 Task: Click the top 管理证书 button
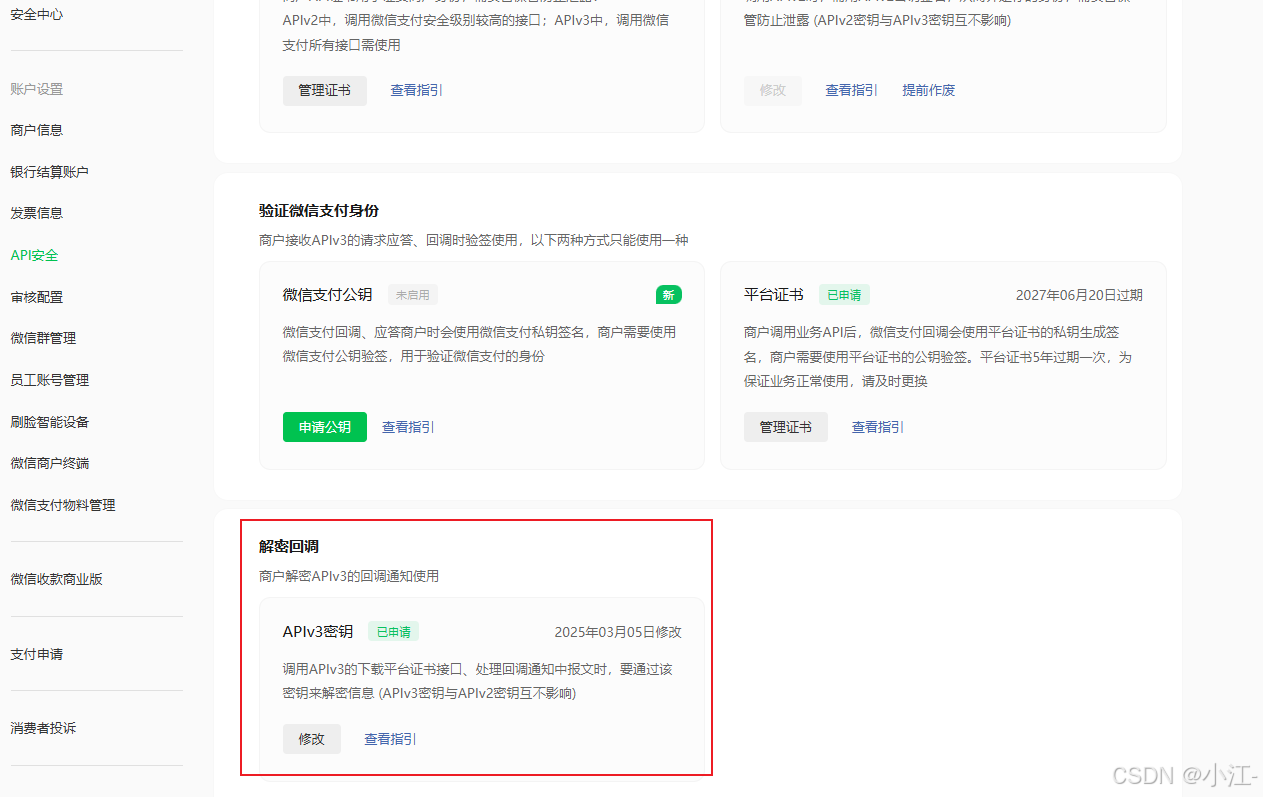325,90
